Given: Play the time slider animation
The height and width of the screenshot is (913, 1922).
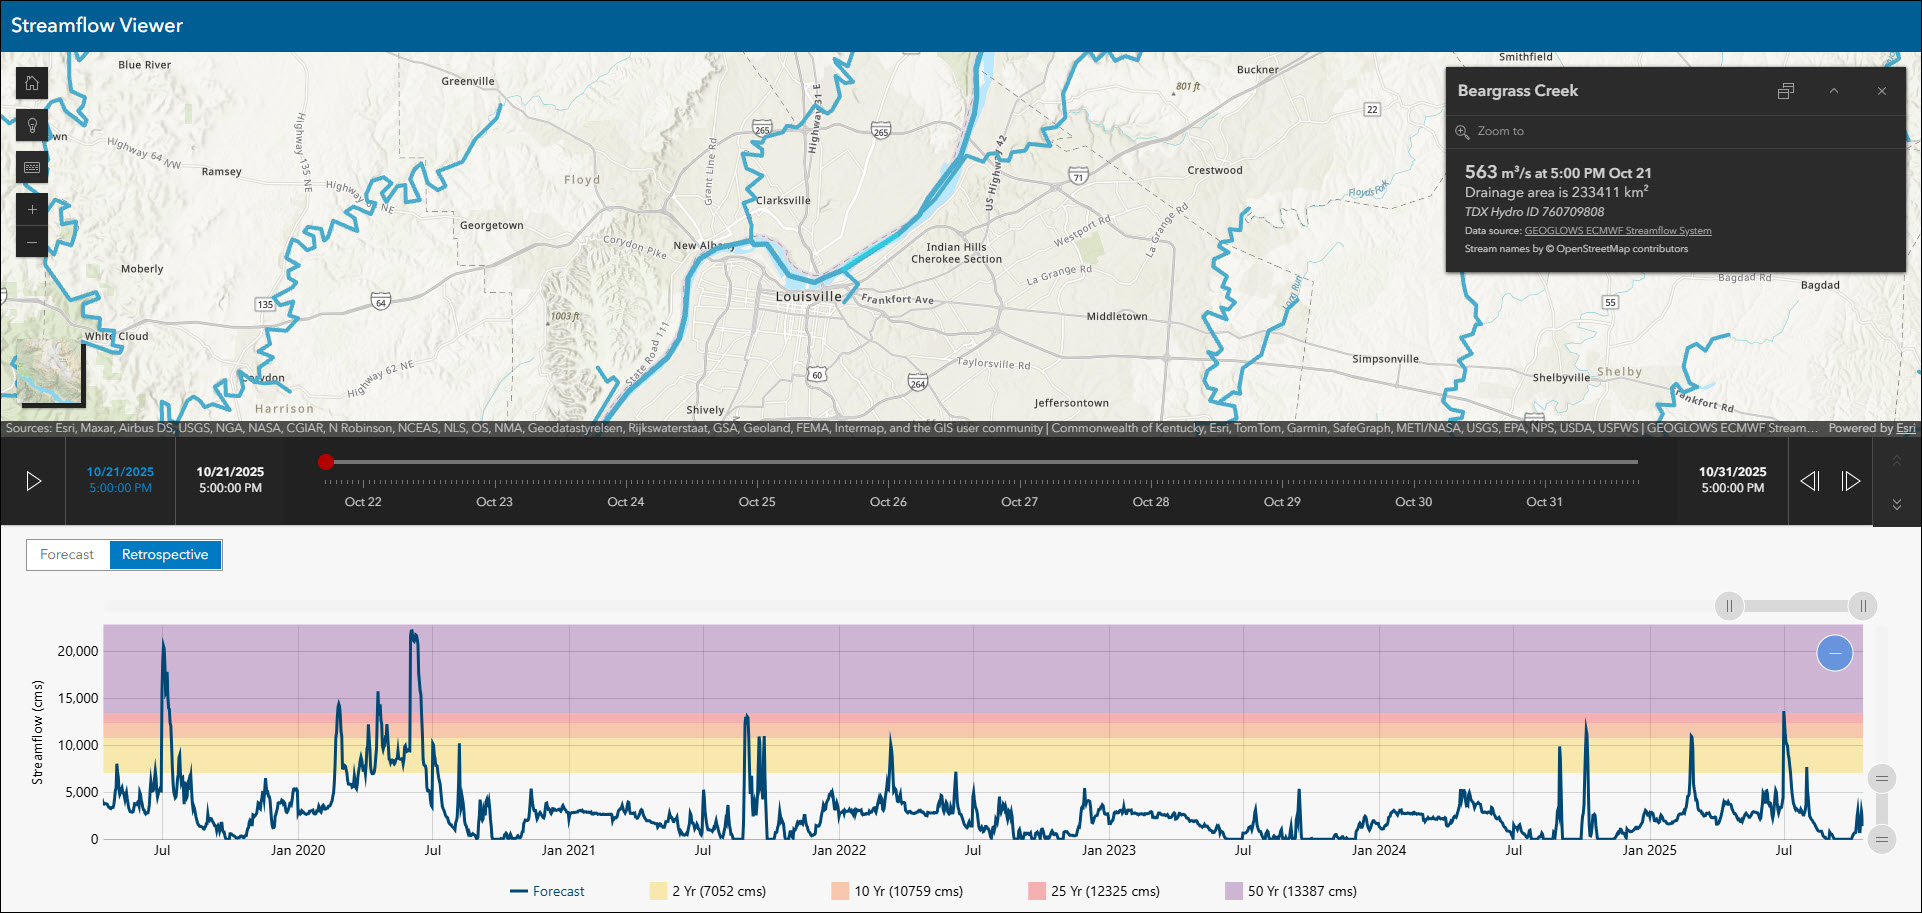Looking at the screenshot, I should (x=33, y=481).
